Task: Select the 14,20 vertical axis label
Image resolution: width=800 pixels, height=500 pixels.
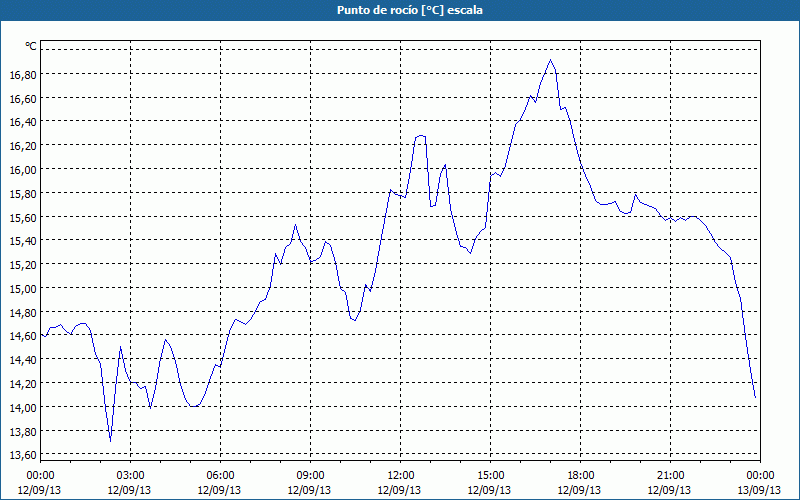Action: tap(23, 383)
